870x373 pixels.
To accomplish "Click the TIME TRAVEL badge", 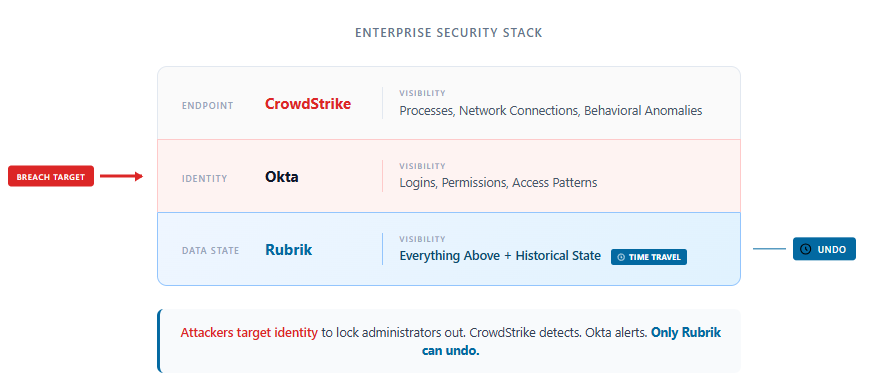I will pos(649,257).
